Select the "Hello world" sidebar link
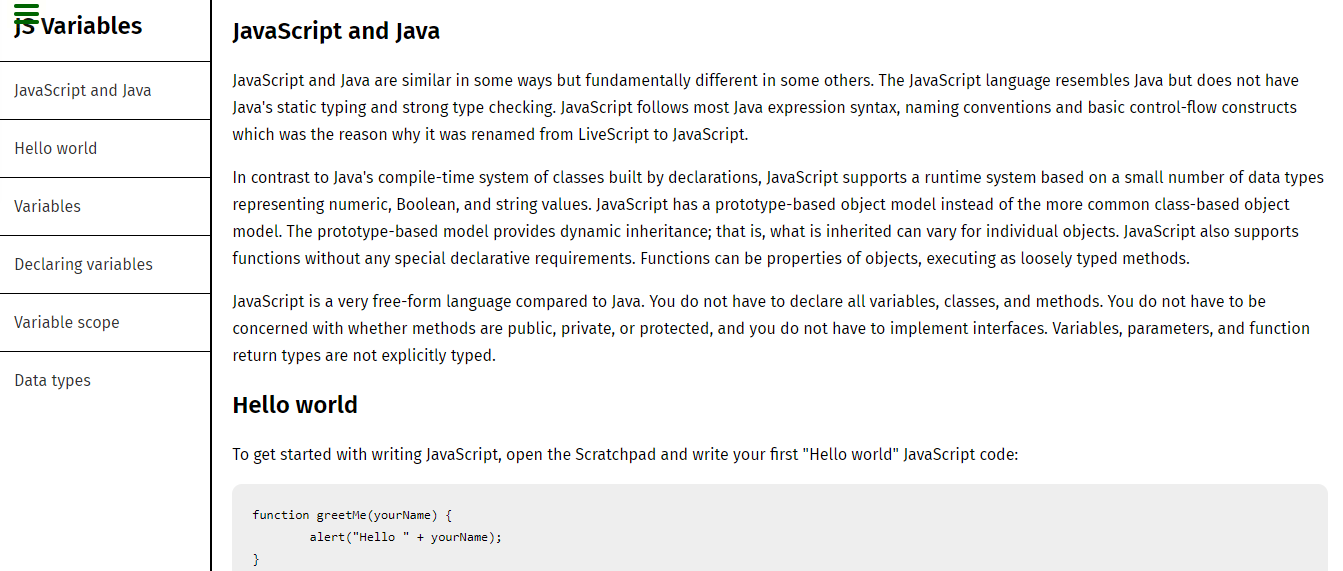The width and height of the screenshot is (1343, 571). tap(56, 149)
